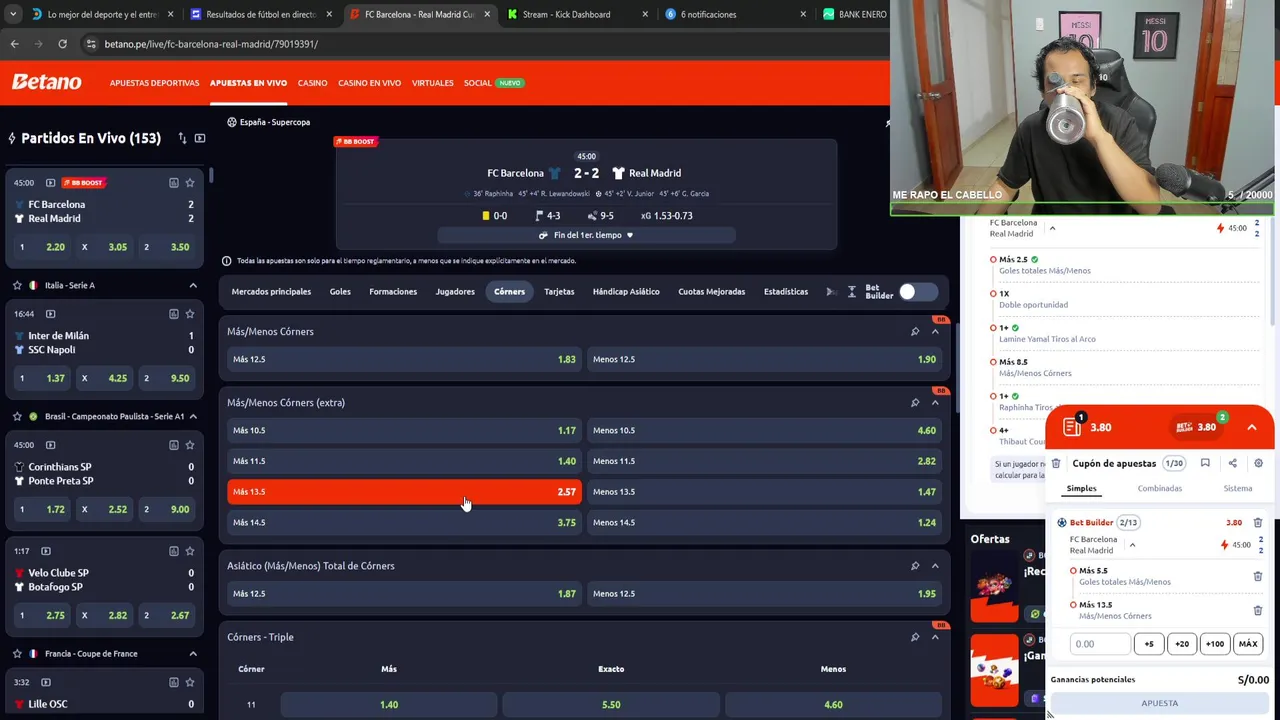This screenshot has height=720, width=1280.
Task: Deselect the Más 13.5 corners odd
Action: pos(404,492)
